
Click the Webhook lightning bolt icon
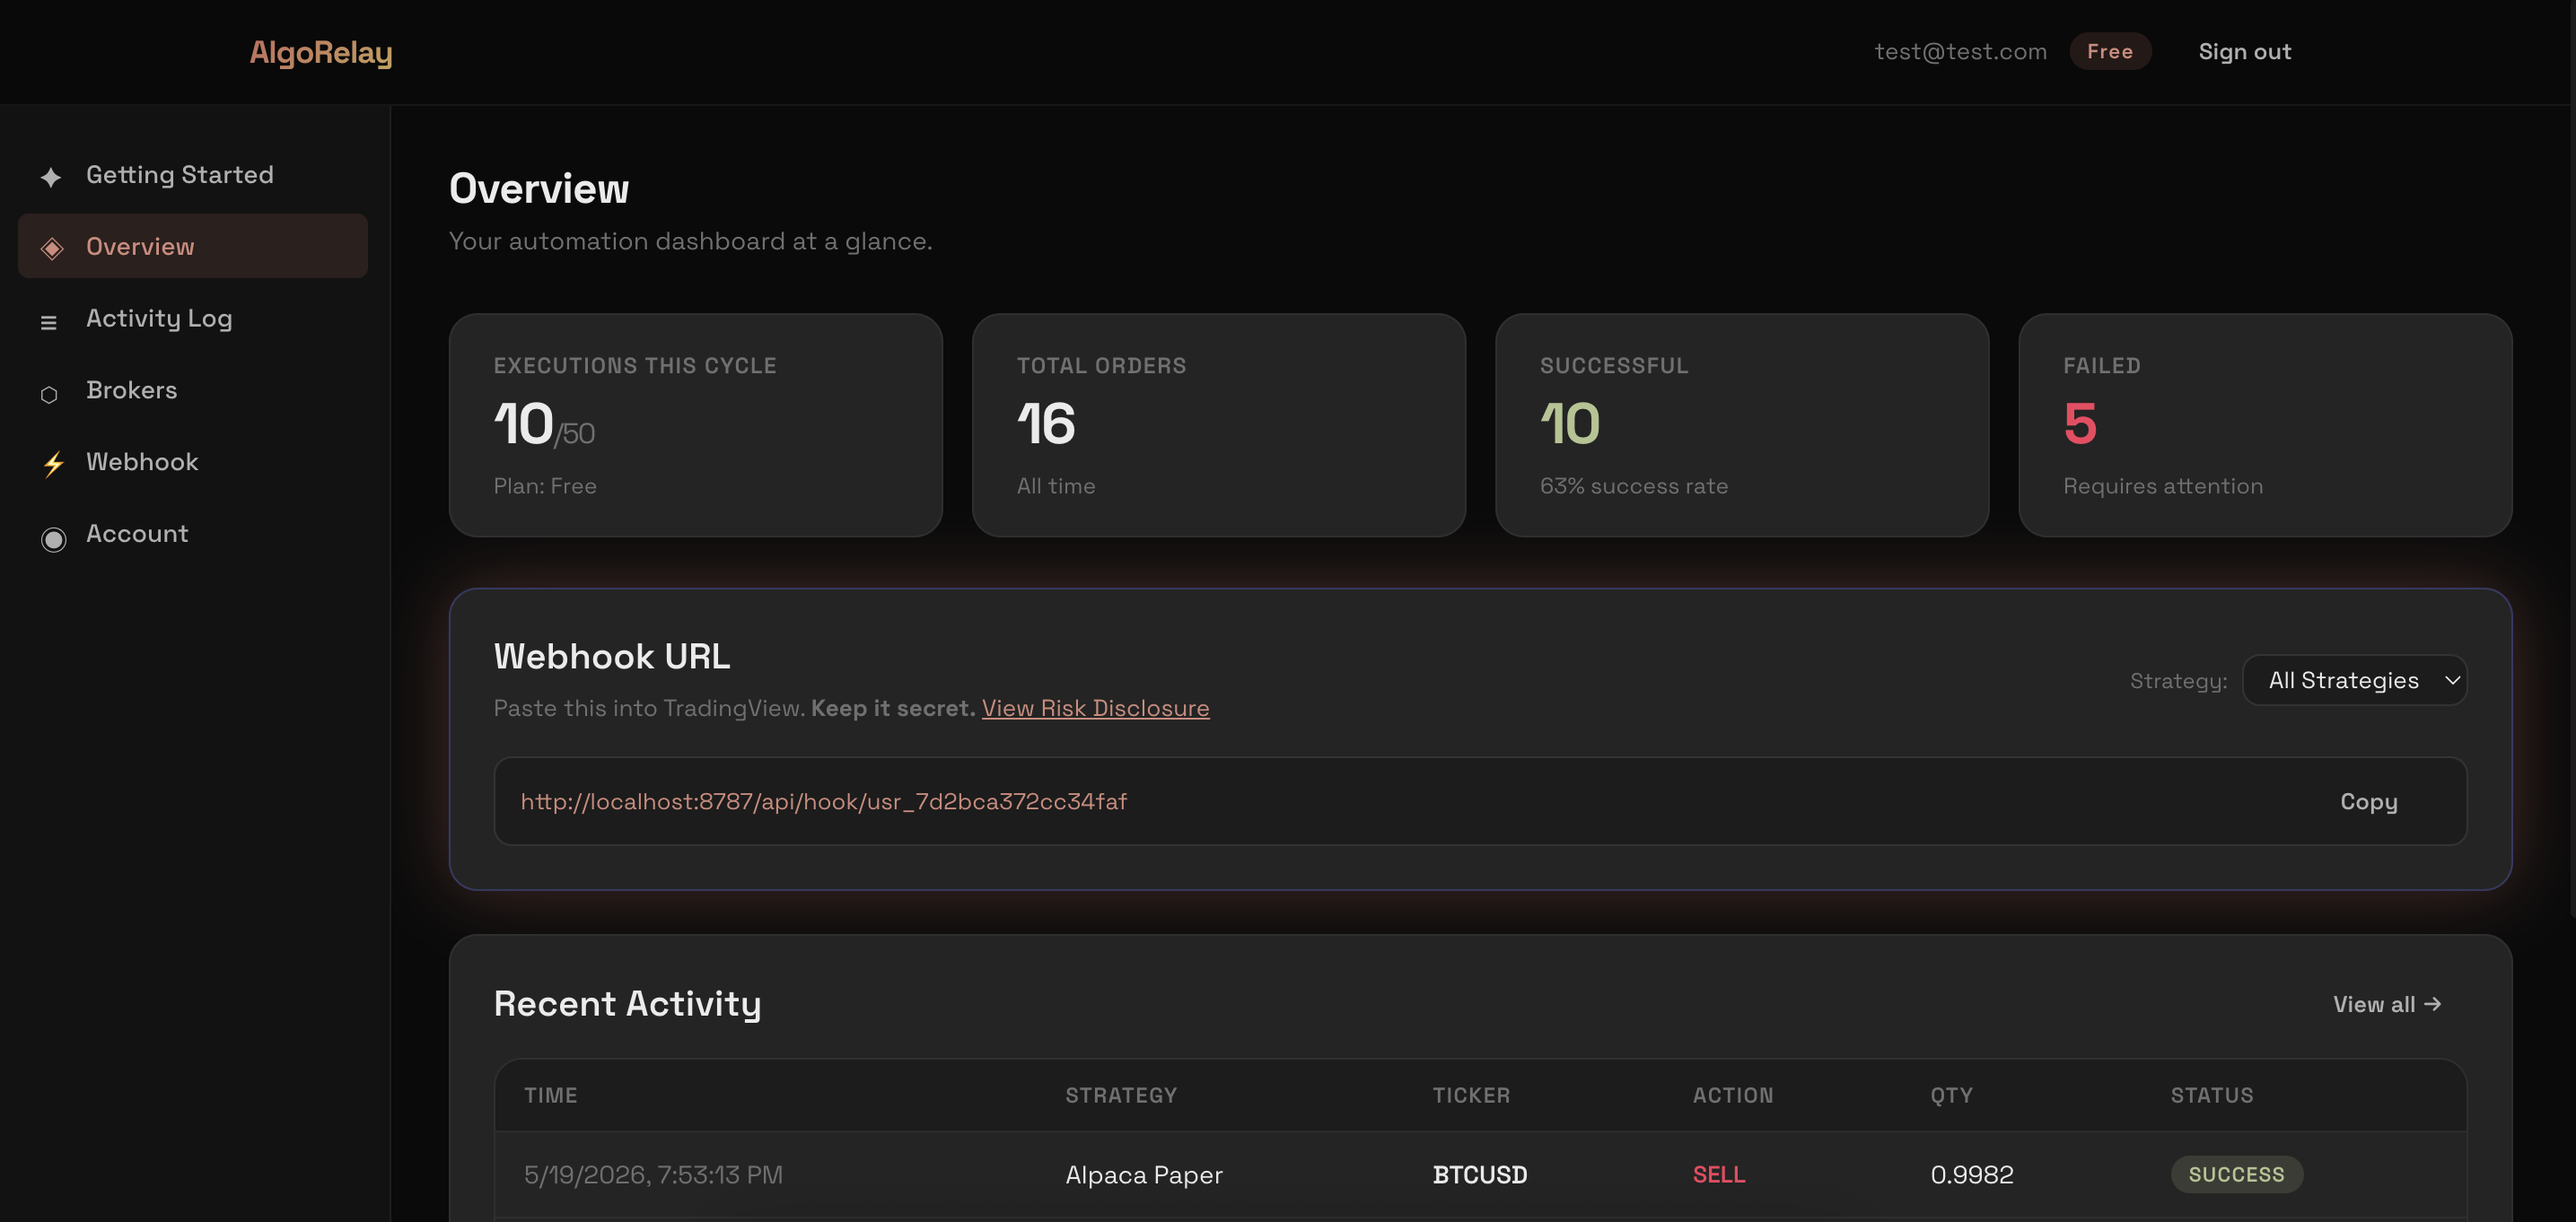(x=53, y=464)
